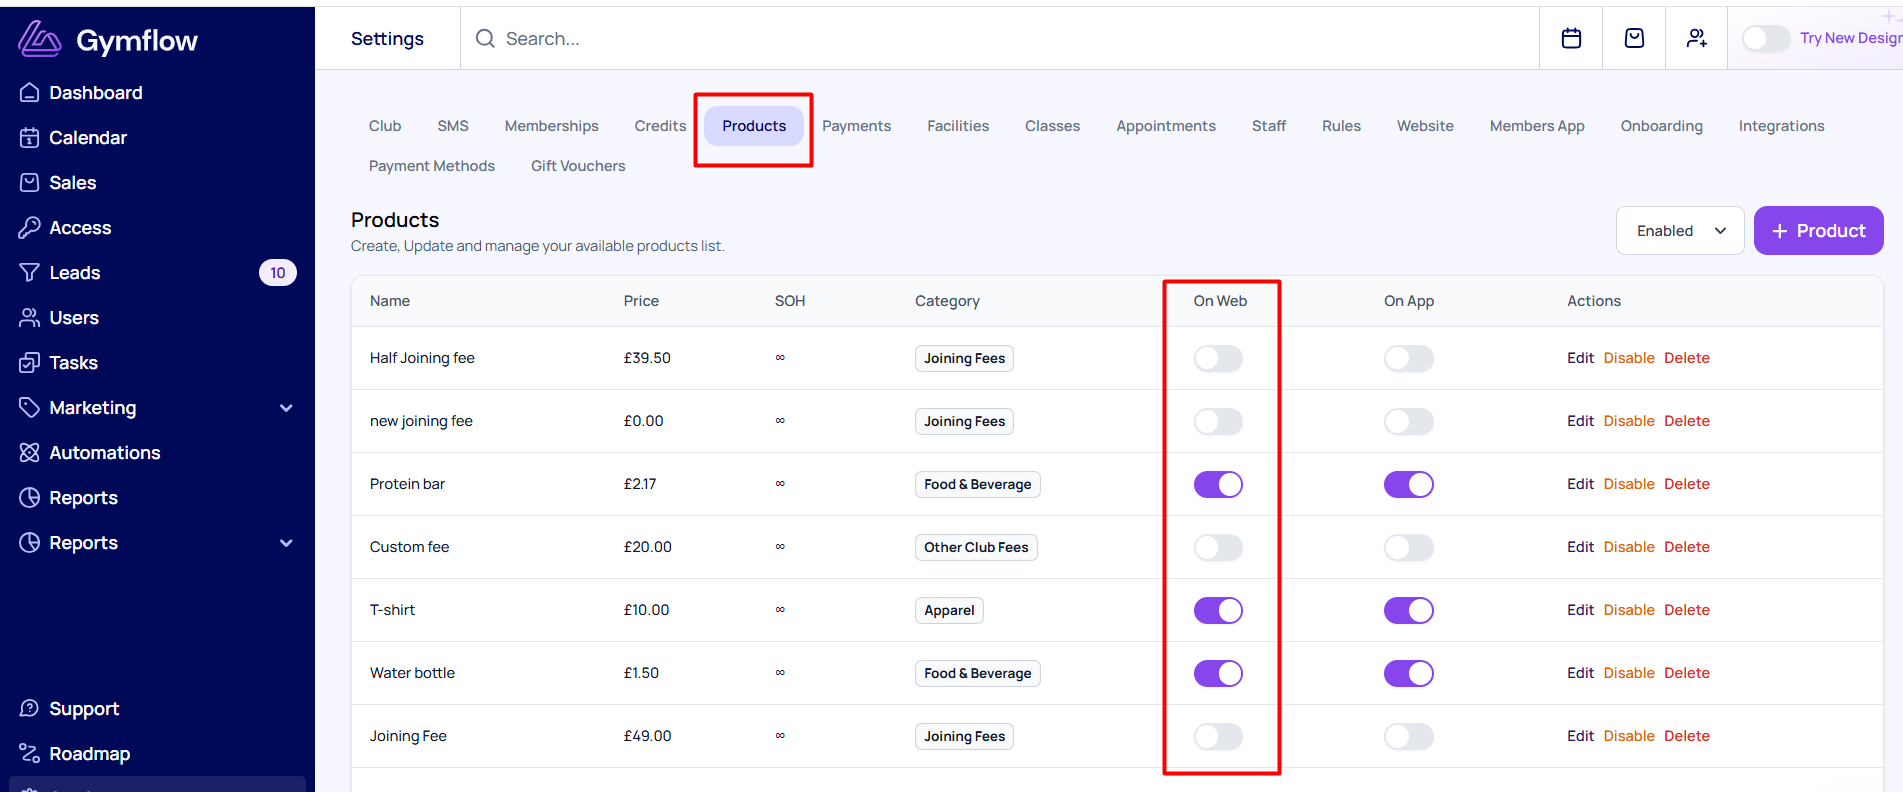
Task: Open Support via the chat icon
Action: tap(30, 709)
